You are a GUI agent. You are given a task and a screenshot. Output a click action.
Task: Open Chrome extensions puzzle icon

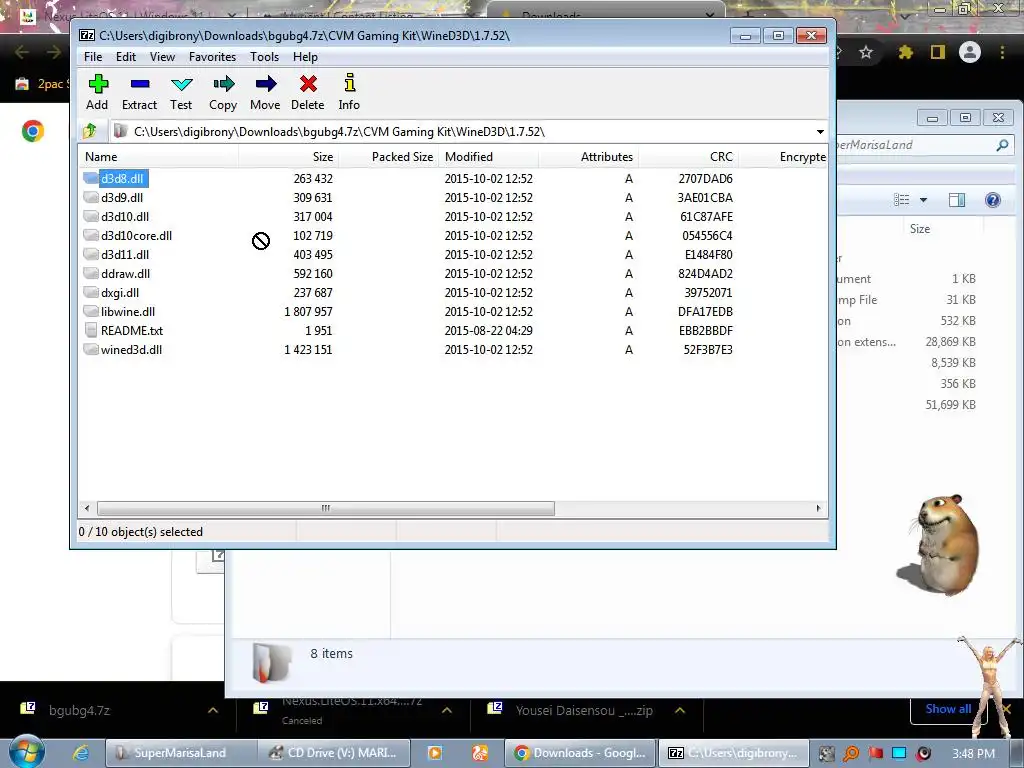[x=905, y=52]
